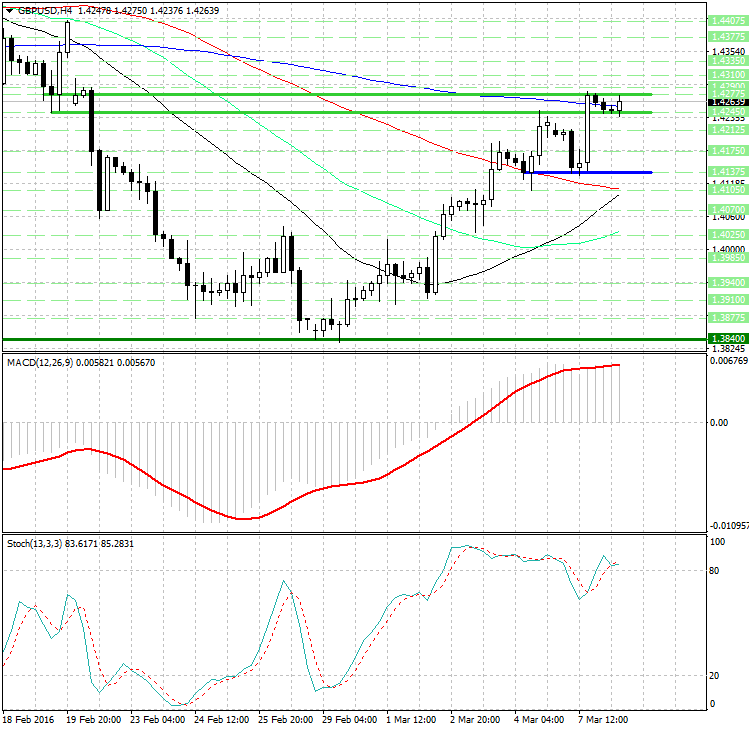
Task: Click the 7 Mar 12:00 time label
Action: [x=603, y=720]
